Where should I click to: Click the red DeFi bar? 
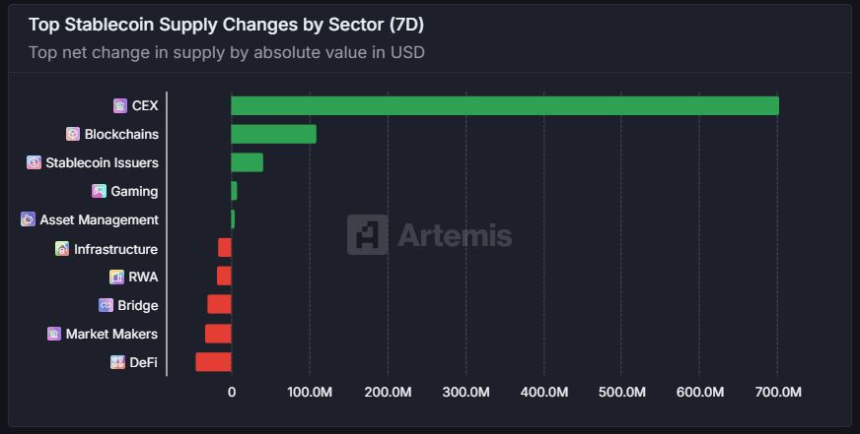213,362
